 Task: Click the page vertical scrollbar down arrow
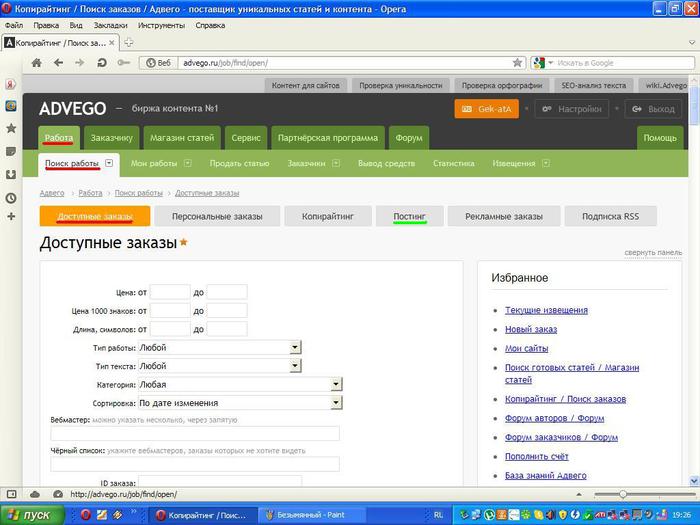pos(694,481)
